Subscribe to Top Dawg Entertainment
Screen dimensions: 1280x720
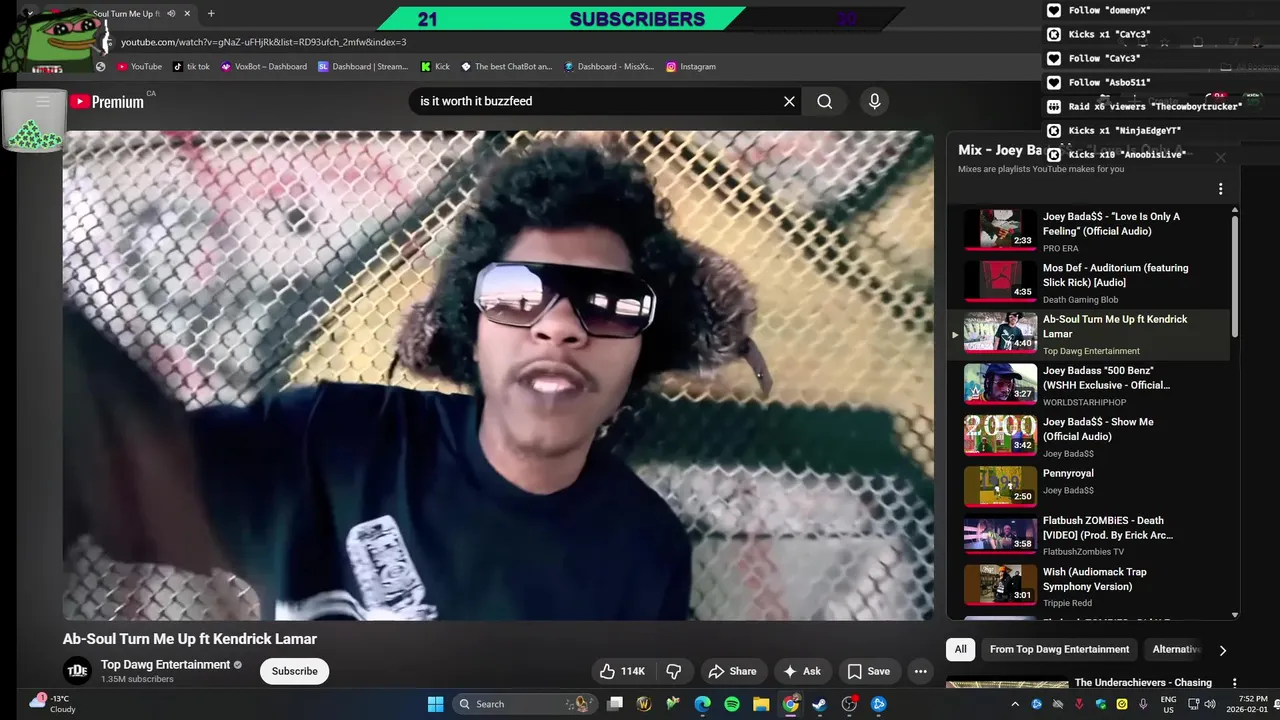(295, 671)
